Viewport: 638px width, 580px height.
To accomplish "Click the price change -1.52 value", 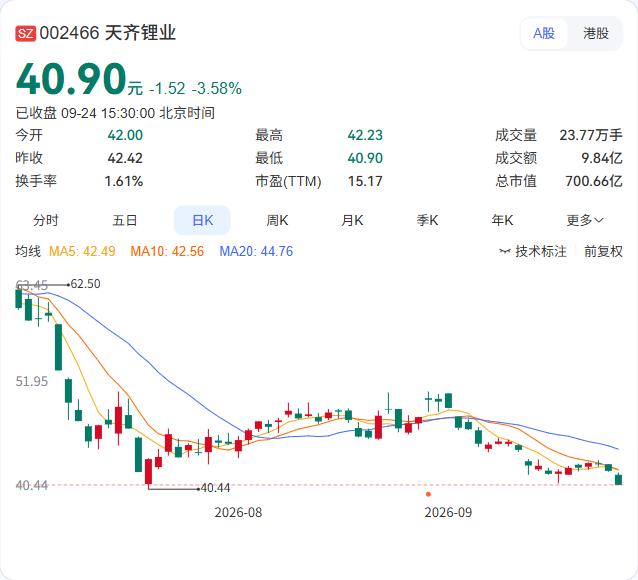I will (167, 88).
